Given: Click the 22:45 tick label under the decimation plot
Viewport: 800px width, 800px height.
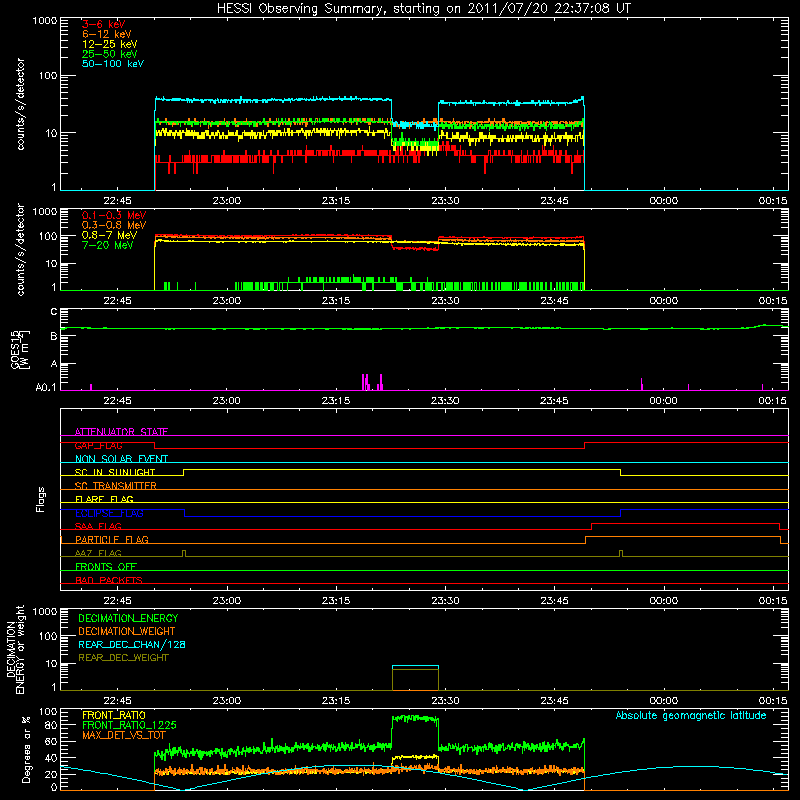Looking at the screenshot, I should coord(117,701).
